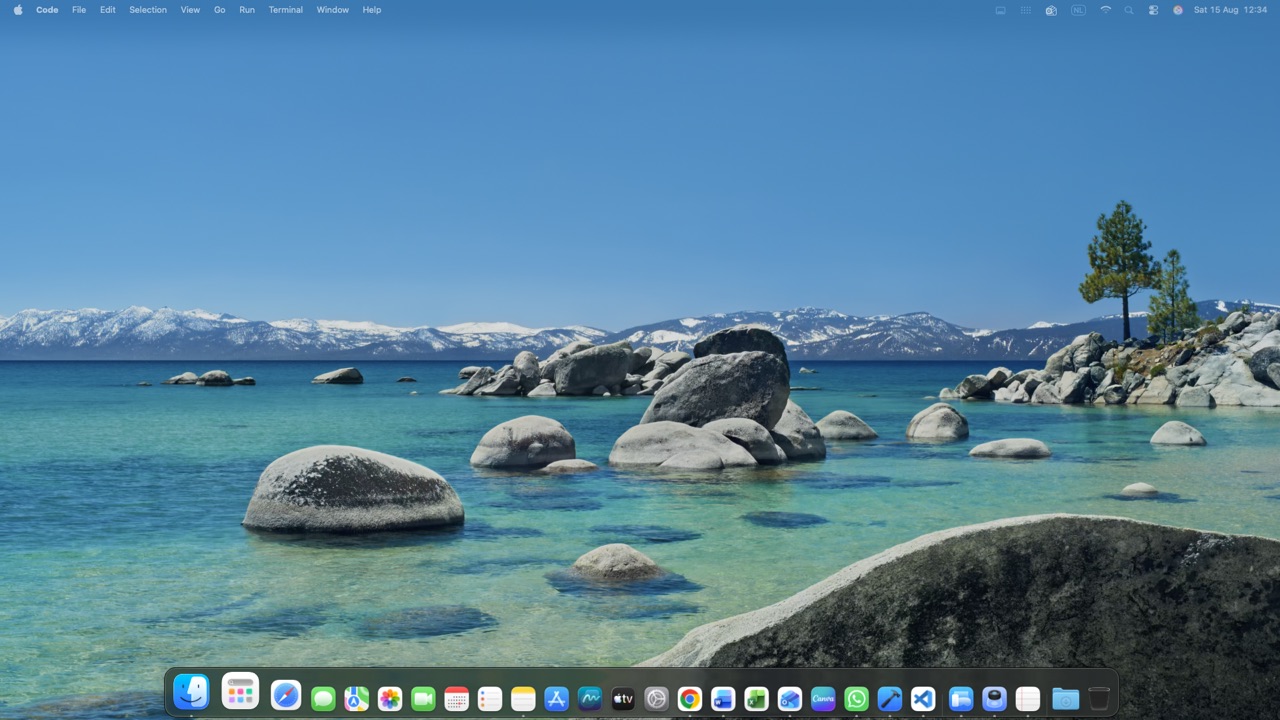Open the Freeform app in Dock
Viewport: 1280px width, 720px height.
(590, 699)
